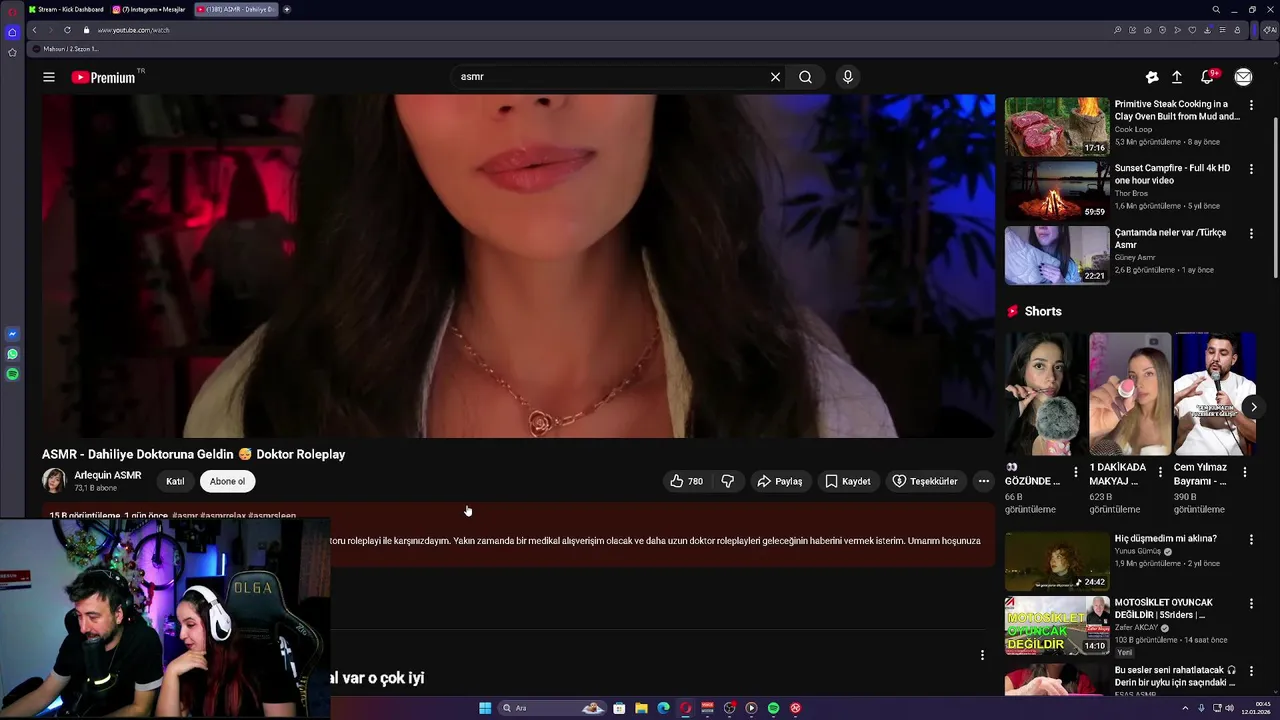1280x720 pixels.
Task: Play the Primitive Steak Cooking thumbnail
Action: (1057, 126)
